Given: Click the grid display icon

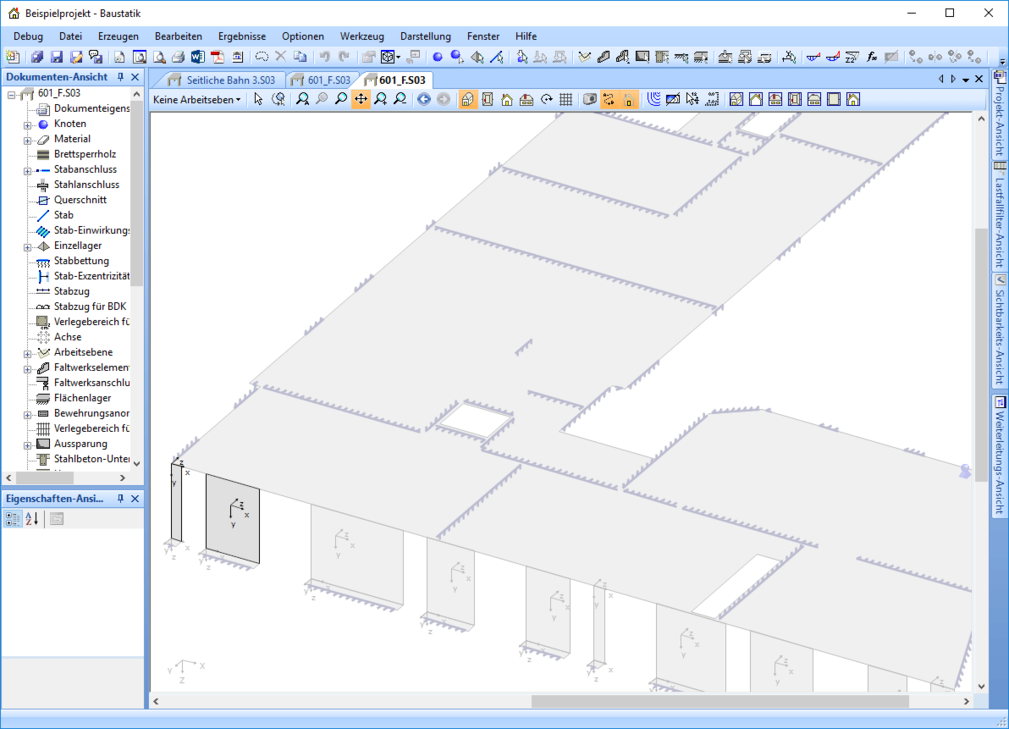Looking at the screenshot, I should pos(566,99).
